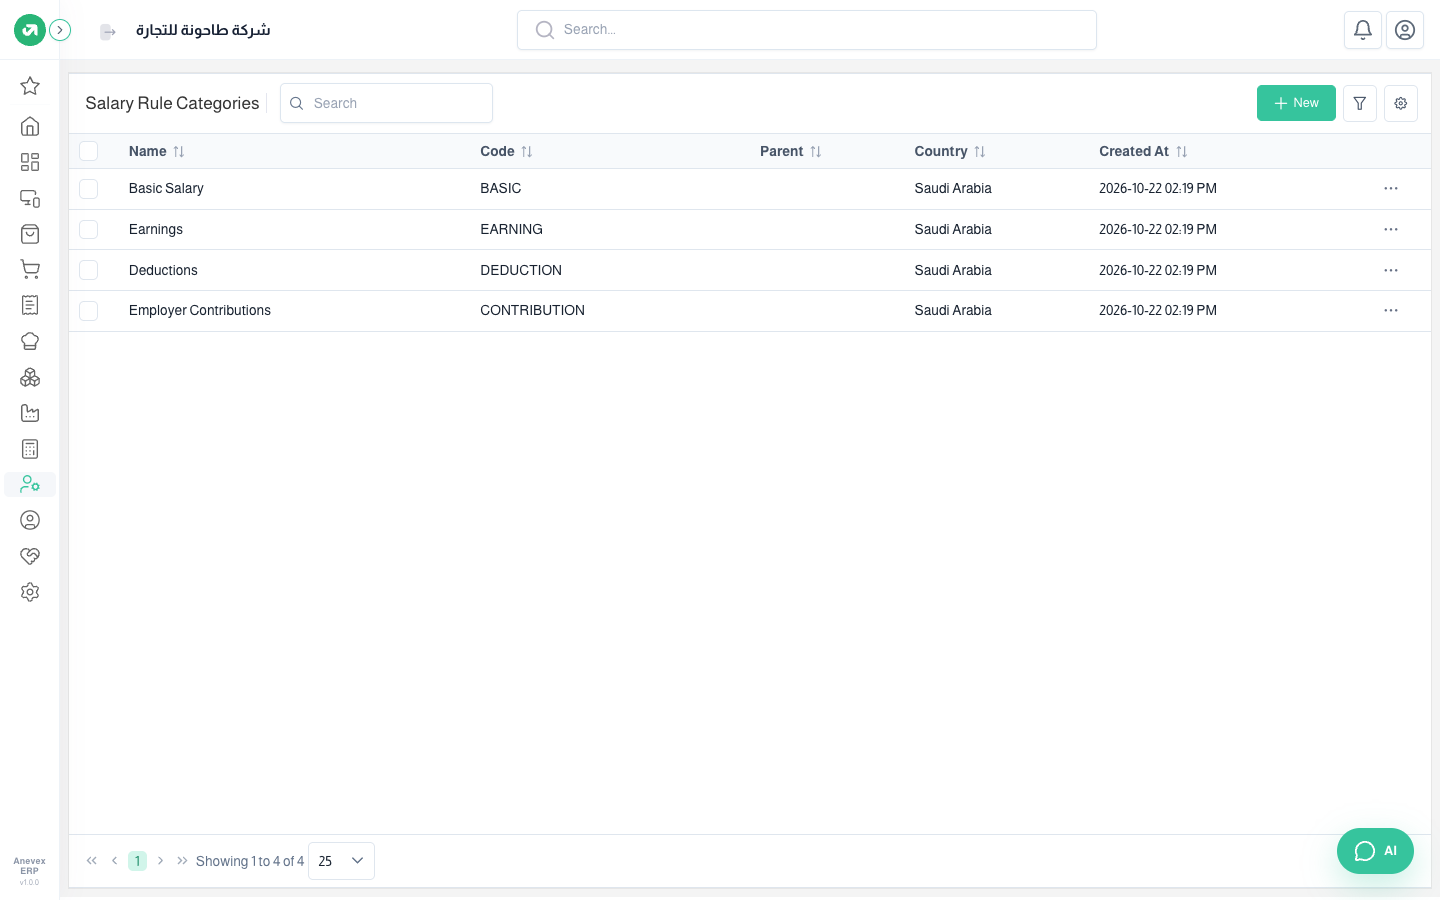Open the filter funnel for the table

point(1360,103)
